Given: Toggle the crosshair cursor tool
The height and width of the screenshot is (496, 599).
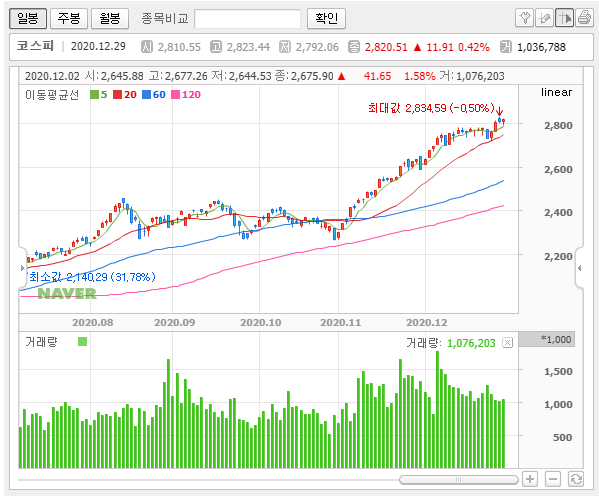Looking at the screenshot, I should [564, 18].
